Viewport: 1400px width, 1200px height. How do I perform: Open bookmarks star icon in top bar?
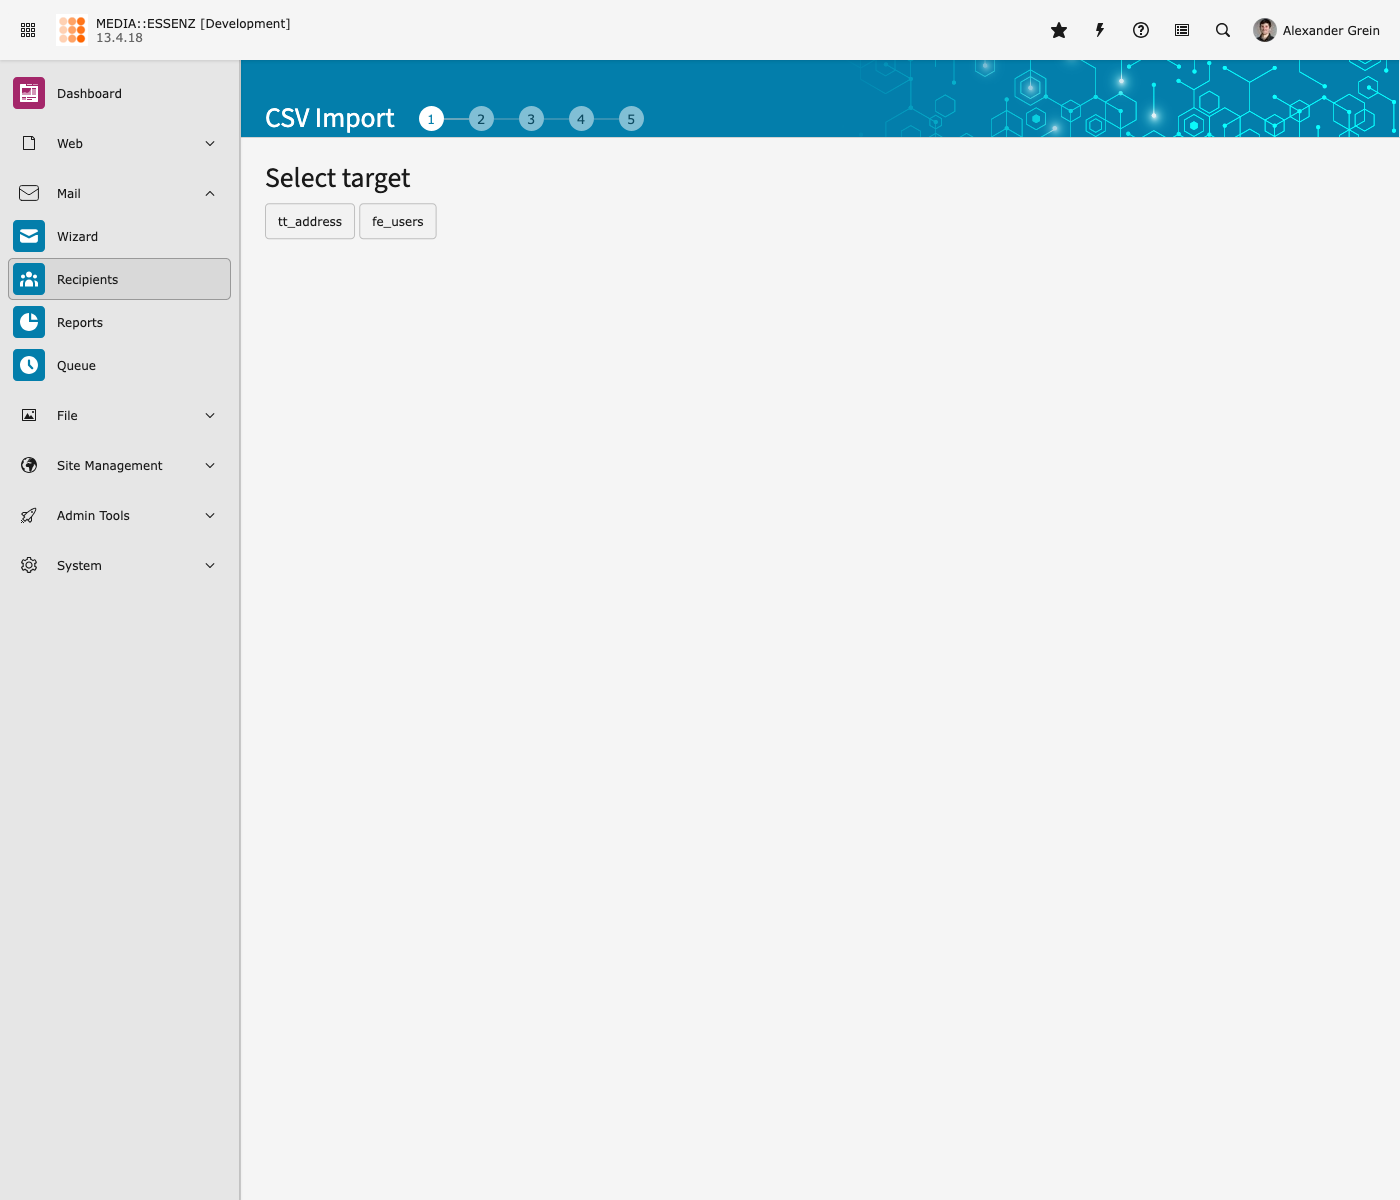(1059, 30)
